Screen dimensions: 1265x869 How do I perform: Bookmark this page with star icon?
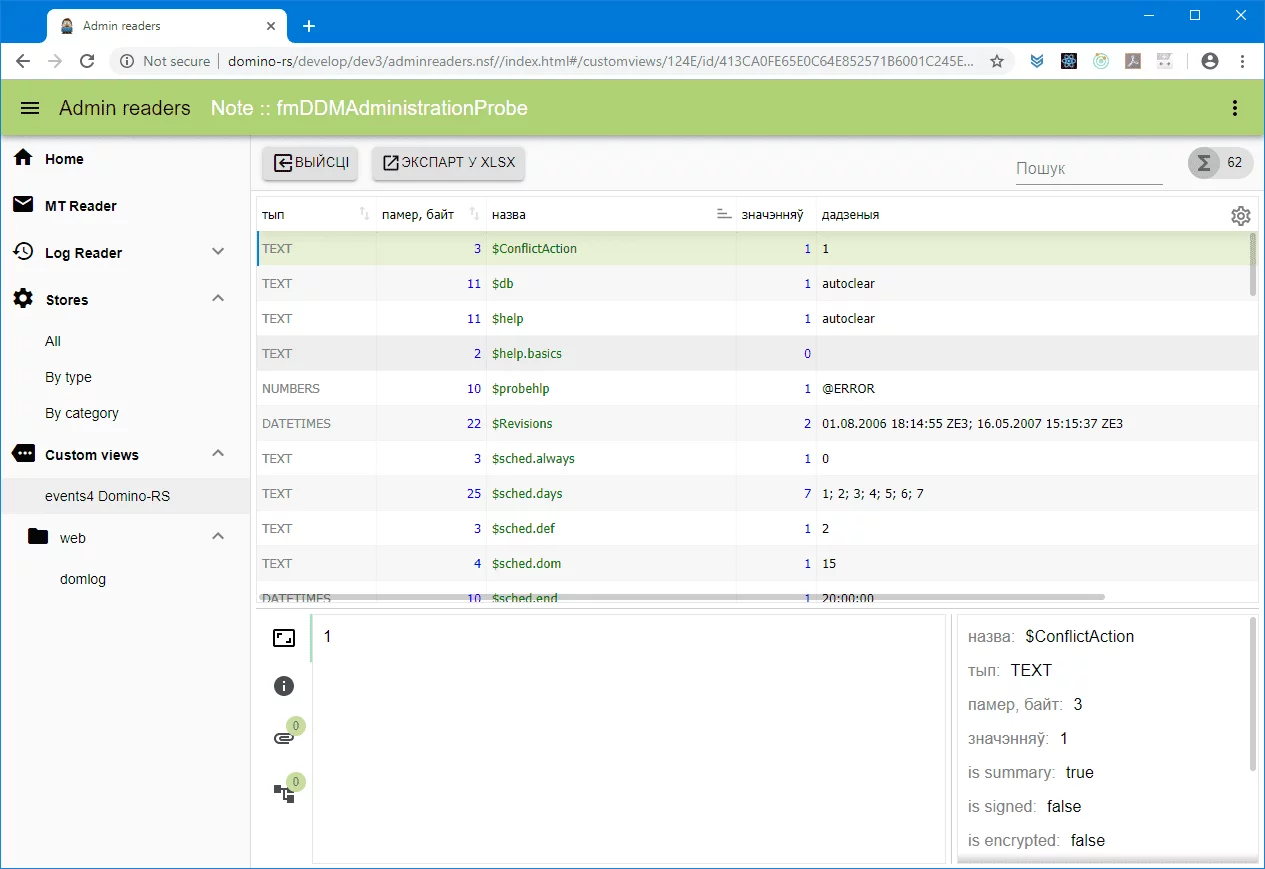coord(997,61)
